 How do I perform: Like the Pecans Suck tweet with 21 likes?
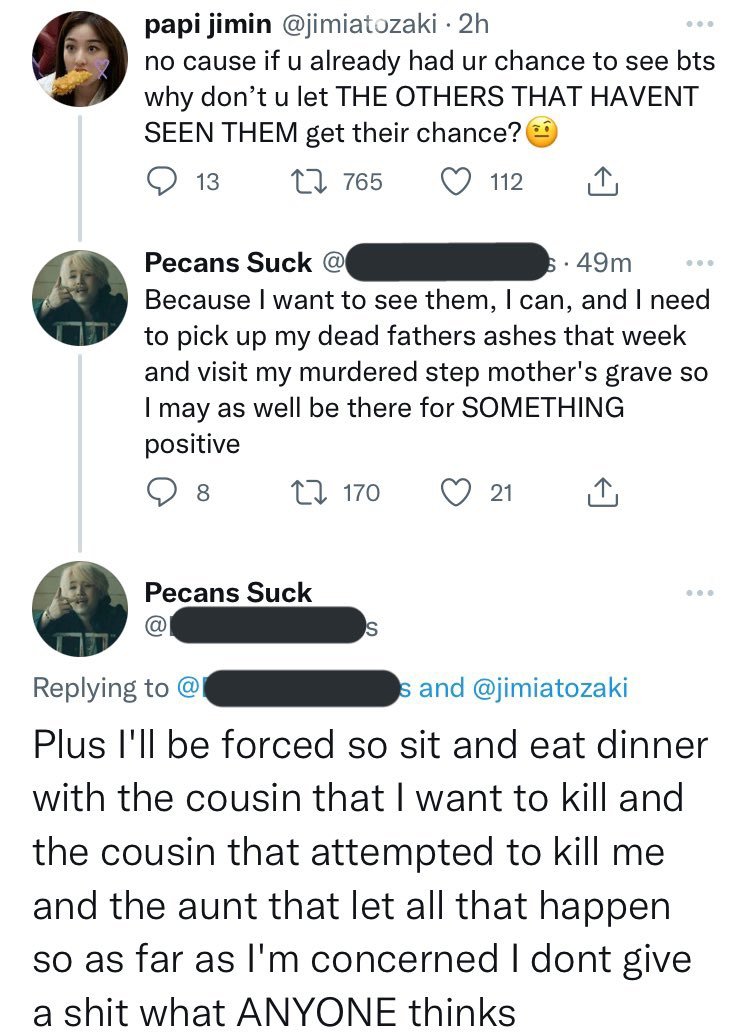pyautogui.click(x=455, y=493)
